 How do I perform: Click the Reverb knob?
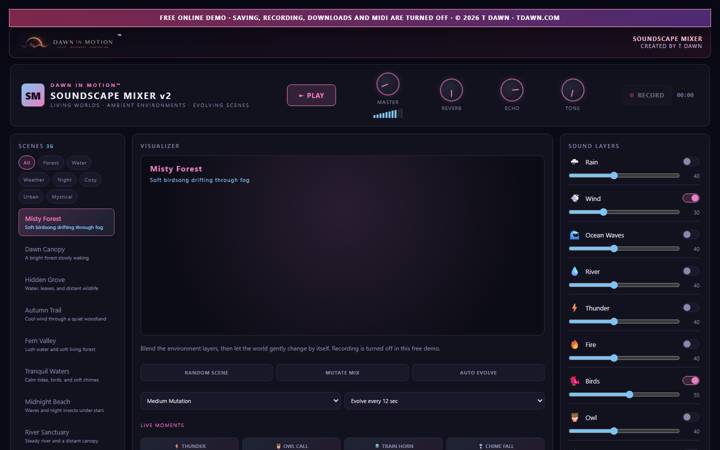tap(451, 90)
